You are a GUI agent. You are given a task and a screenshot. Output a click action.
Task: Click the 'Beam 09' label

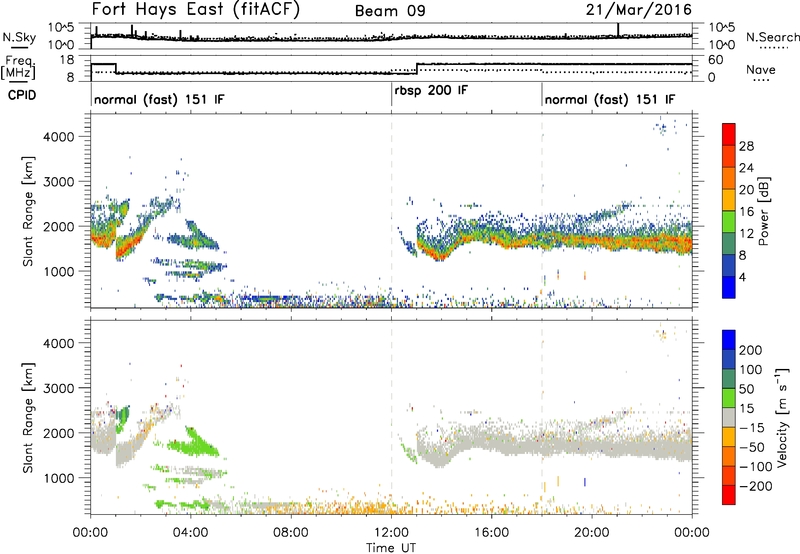click(390, 11)
